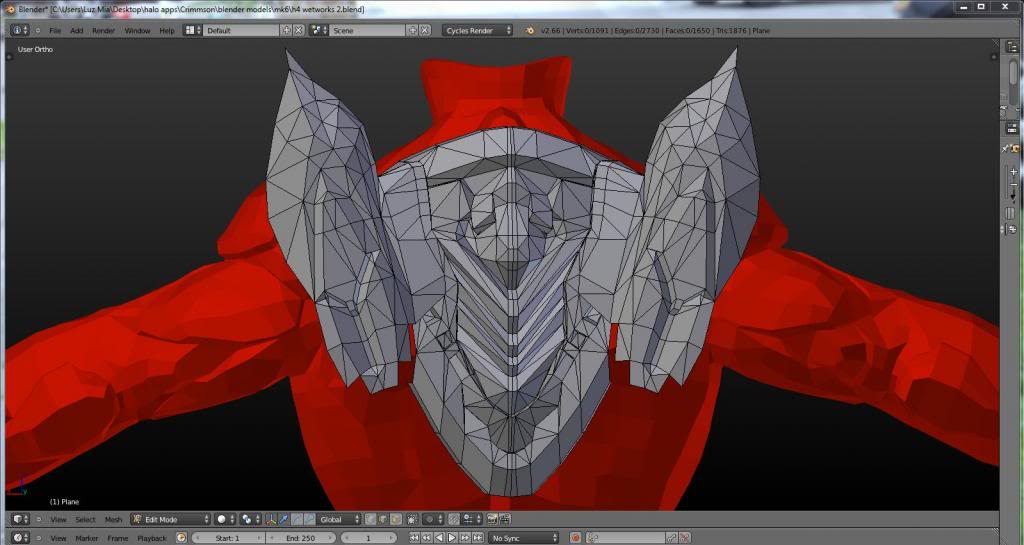Open the Help menu
Image resolution: width=1024 pixels, height=545 pixels.
click(167, 31)
